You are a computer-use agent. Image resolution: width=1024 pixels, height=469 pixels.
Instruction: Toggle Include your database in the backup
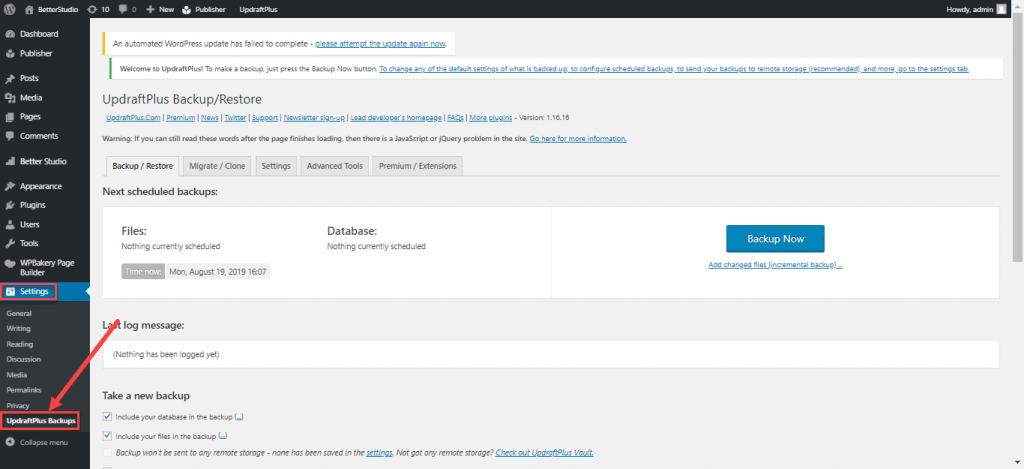pyautogui.click(x=108, y=416)
